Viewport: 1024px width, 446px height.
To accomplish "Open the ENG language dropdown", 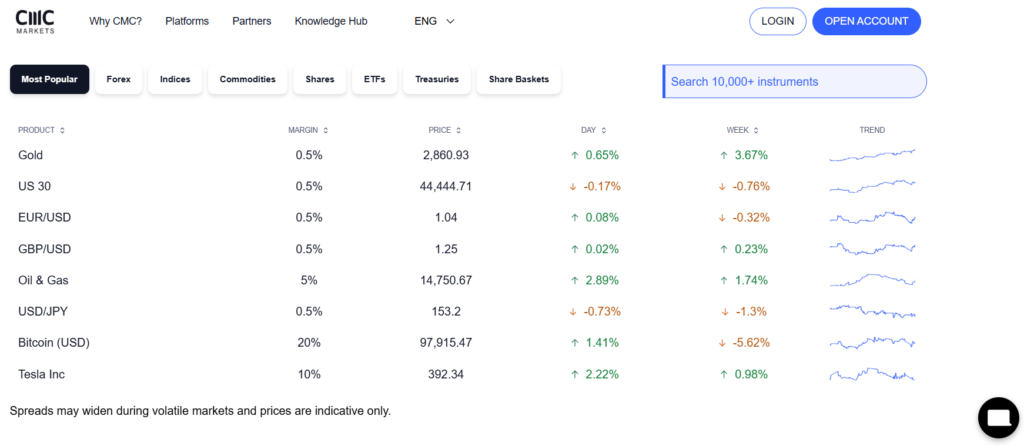I will click(x=434, y=21).
